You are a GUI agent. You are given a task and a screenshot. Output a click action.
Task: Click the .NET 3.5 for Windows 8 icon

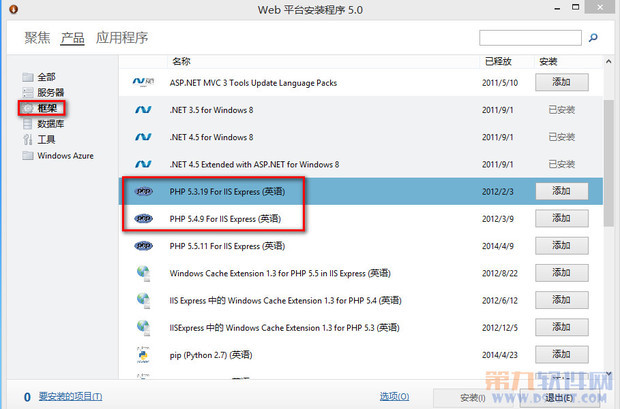tap(143, 110)
